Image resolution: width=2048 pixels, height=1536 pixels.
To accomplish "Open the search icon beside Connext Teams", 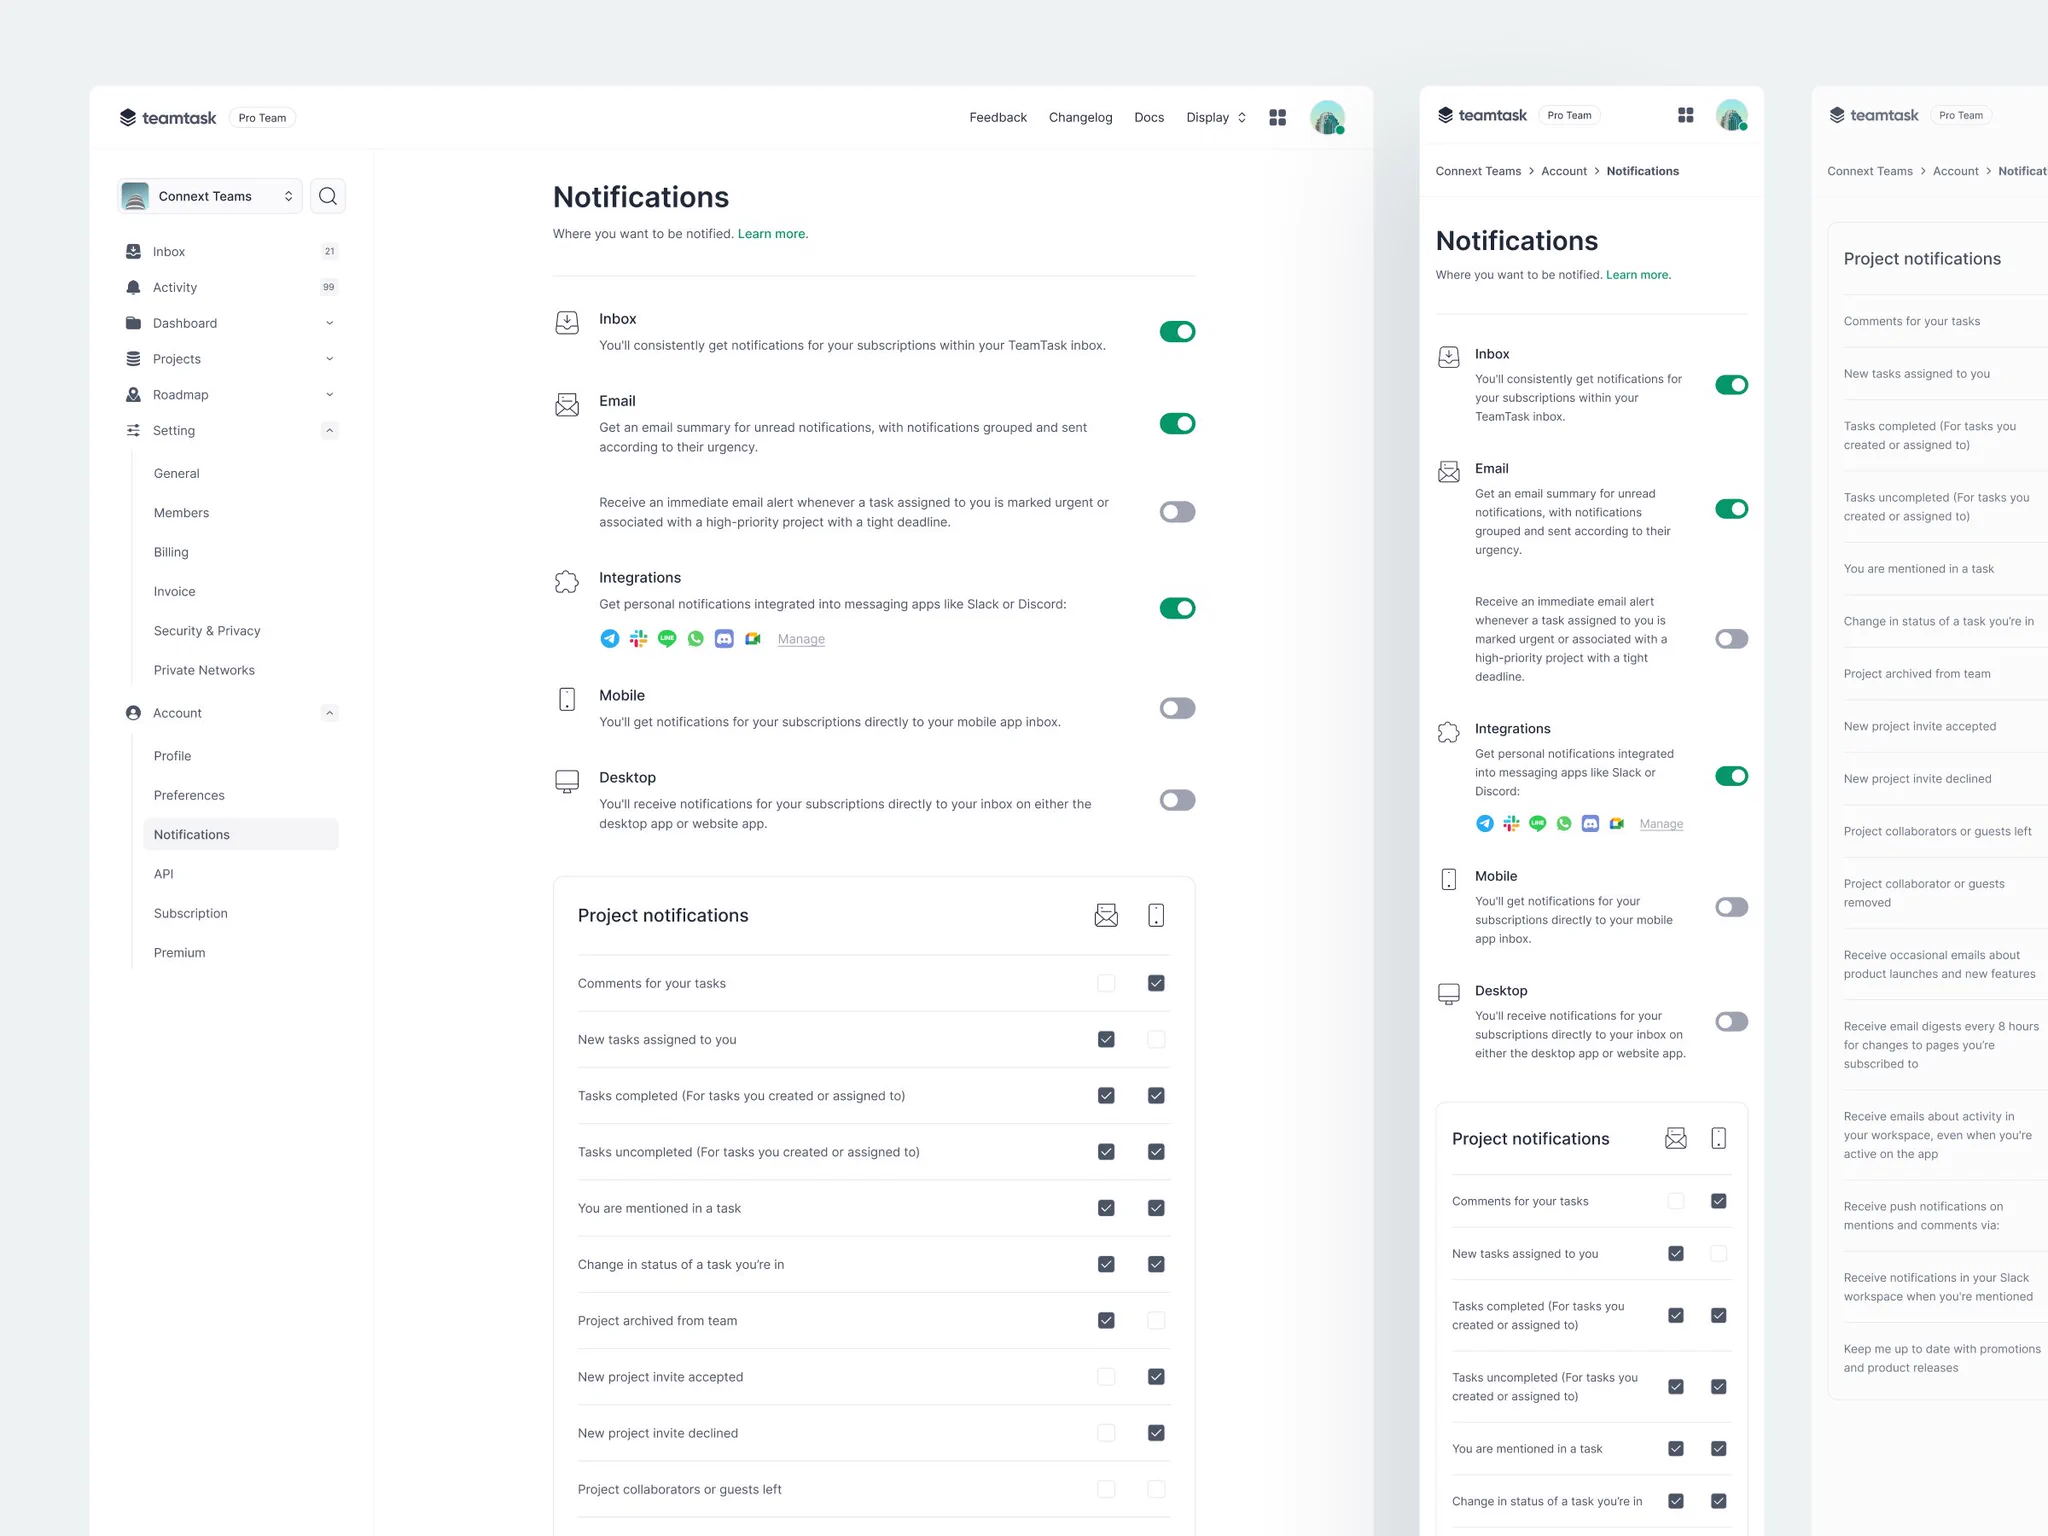I will 328,196.
